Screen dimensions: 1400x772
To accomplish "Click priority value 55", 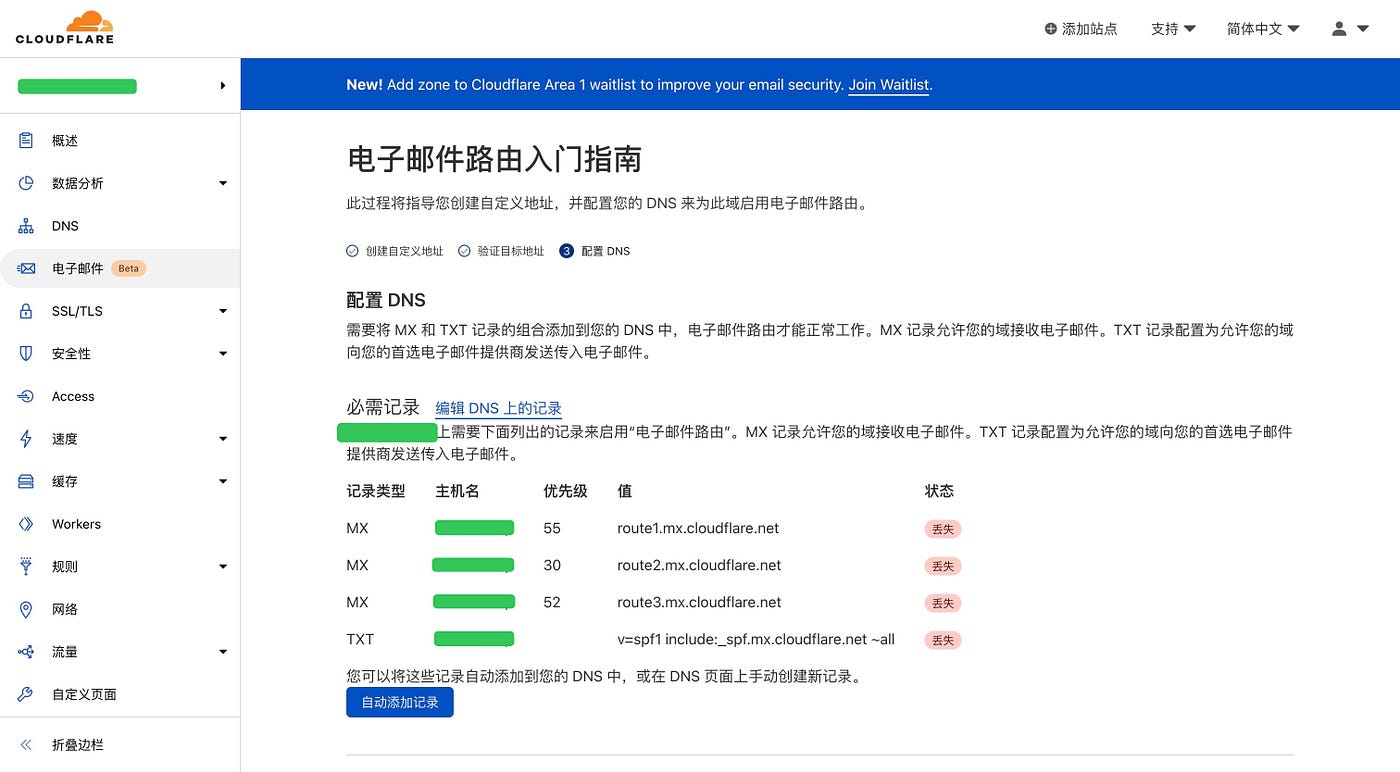I will pos(552,528).
